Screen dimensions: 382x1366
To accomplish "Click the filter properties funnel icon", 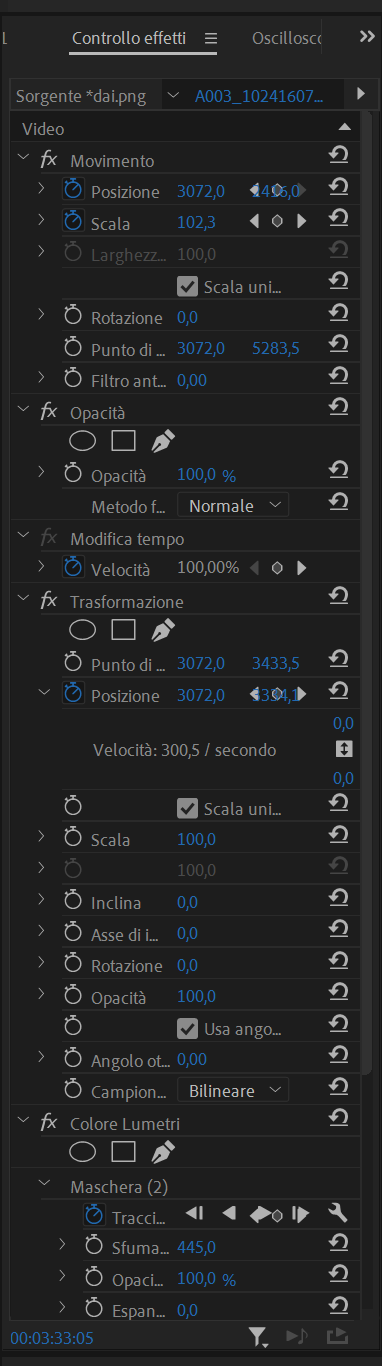I will pos(258,1336).
